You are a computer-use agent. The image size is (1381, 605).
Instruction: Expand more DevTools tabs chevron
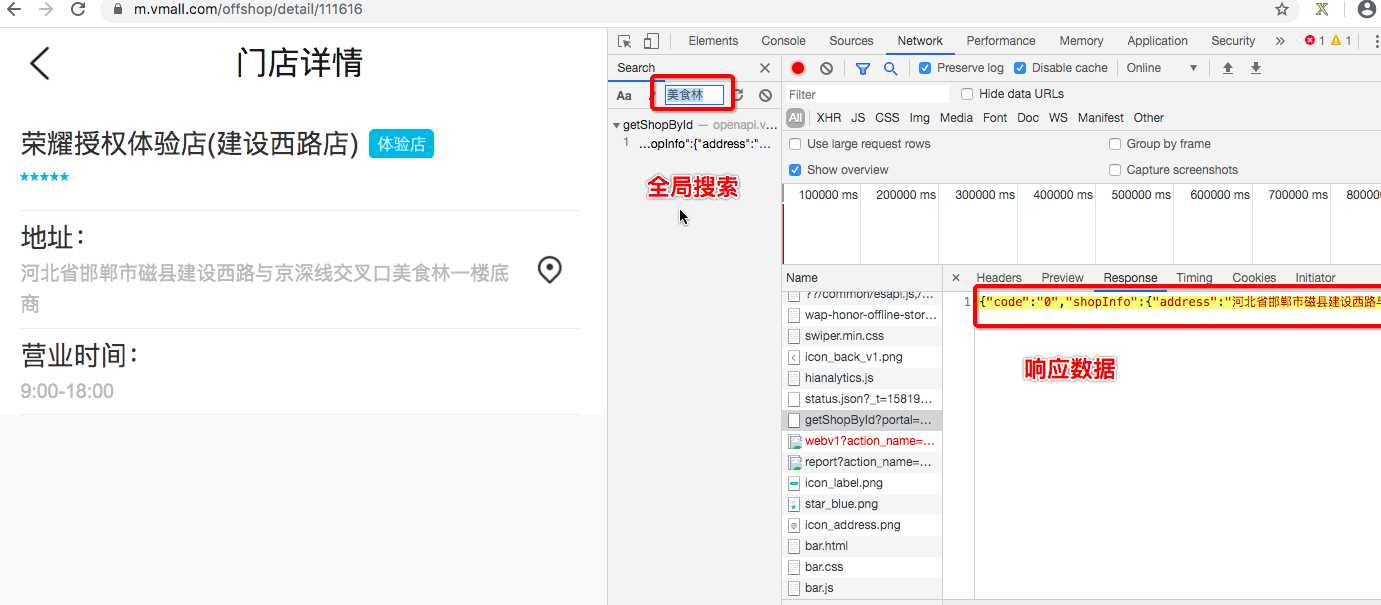pos(1280,41)
